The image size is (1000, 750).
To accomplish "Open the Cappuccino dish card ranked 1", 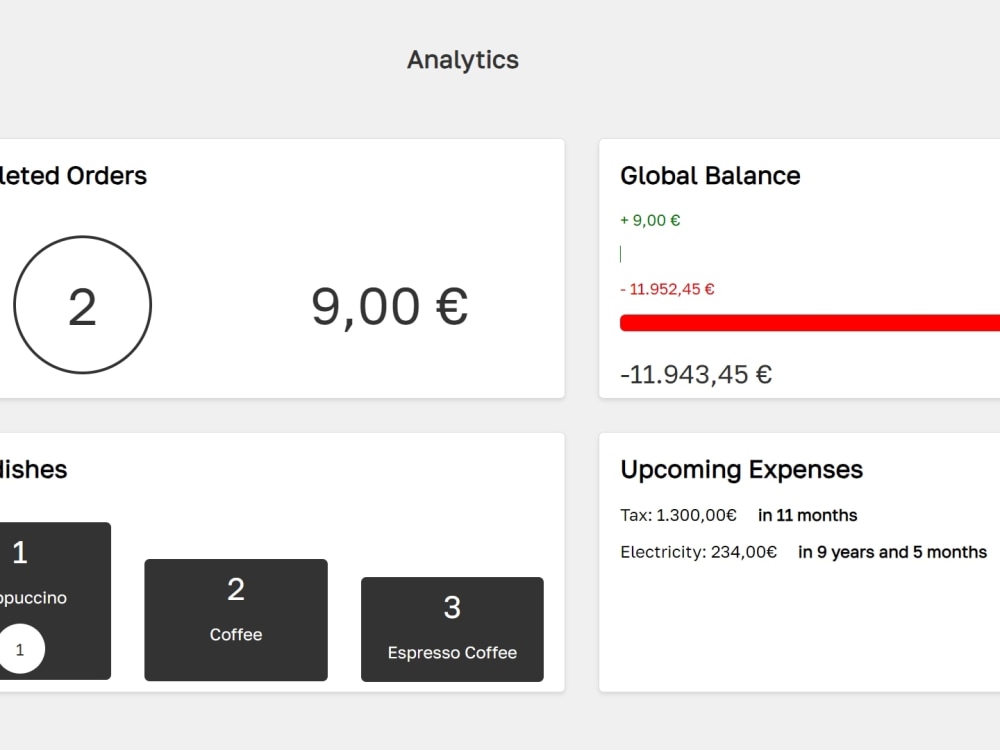I will [55, 601].
